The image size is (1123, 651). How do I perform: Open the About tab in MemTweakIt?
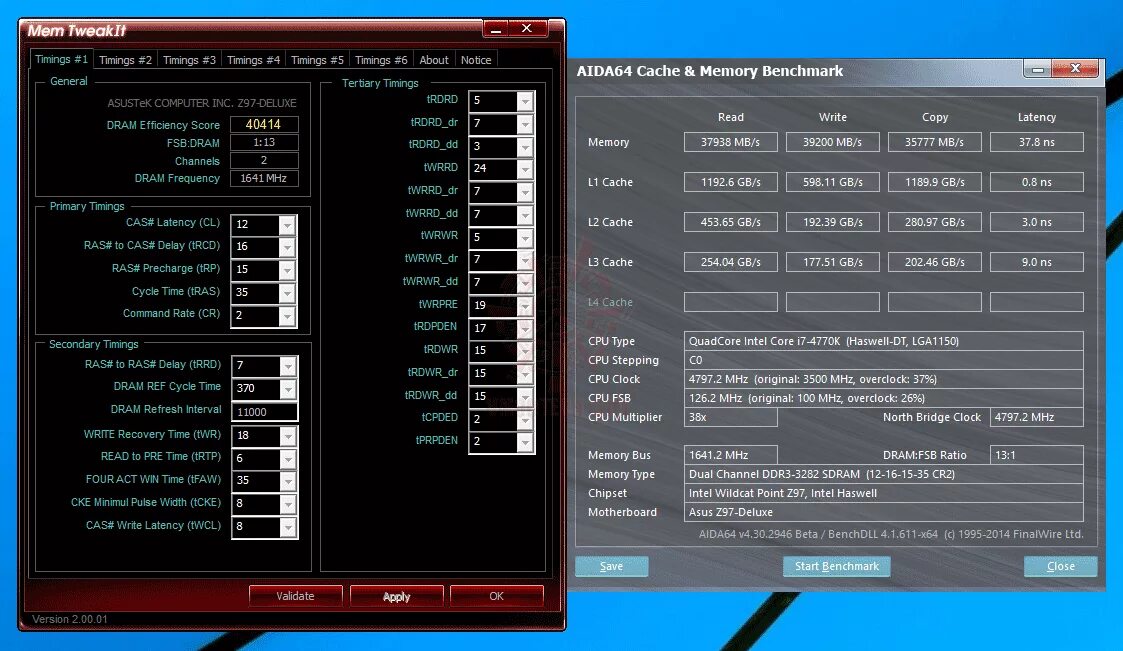pos(434,60)
